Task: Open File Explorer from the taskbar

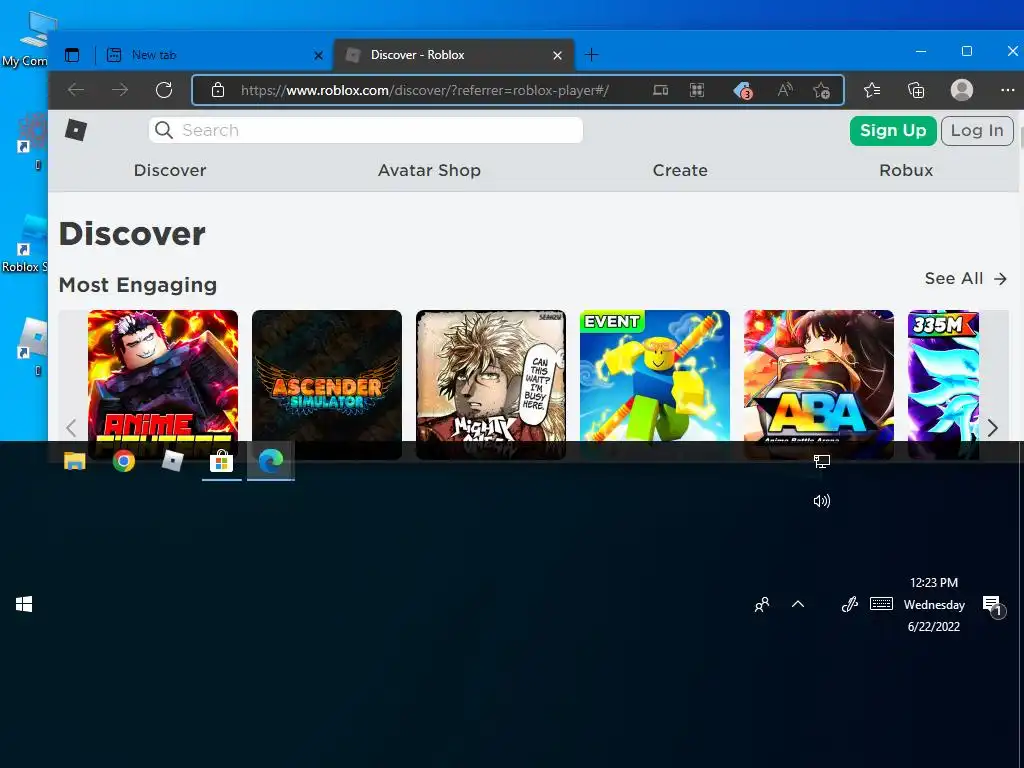Action: (x=74, y=462)
